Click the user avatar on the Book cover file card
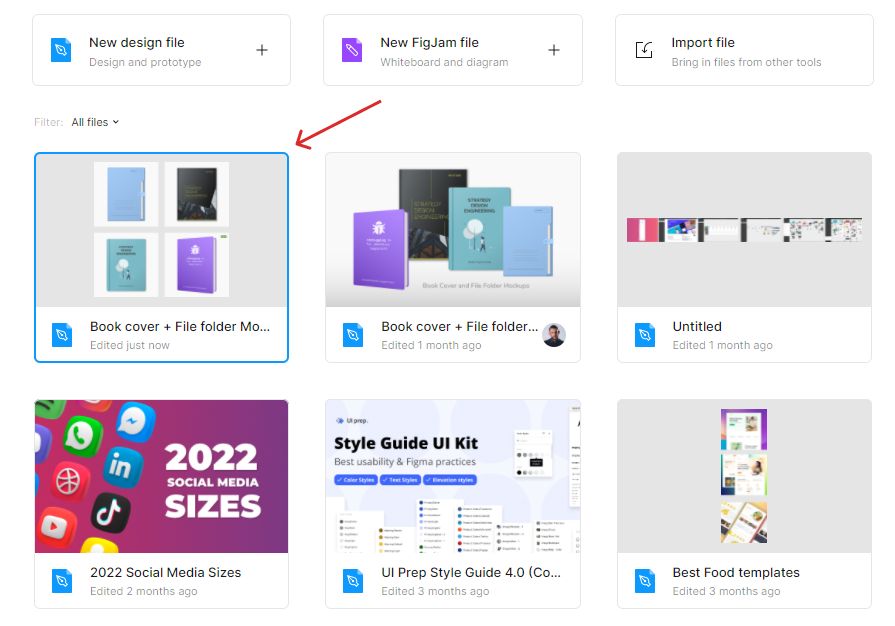The image size is (895, 626). [x=554, y=335]
